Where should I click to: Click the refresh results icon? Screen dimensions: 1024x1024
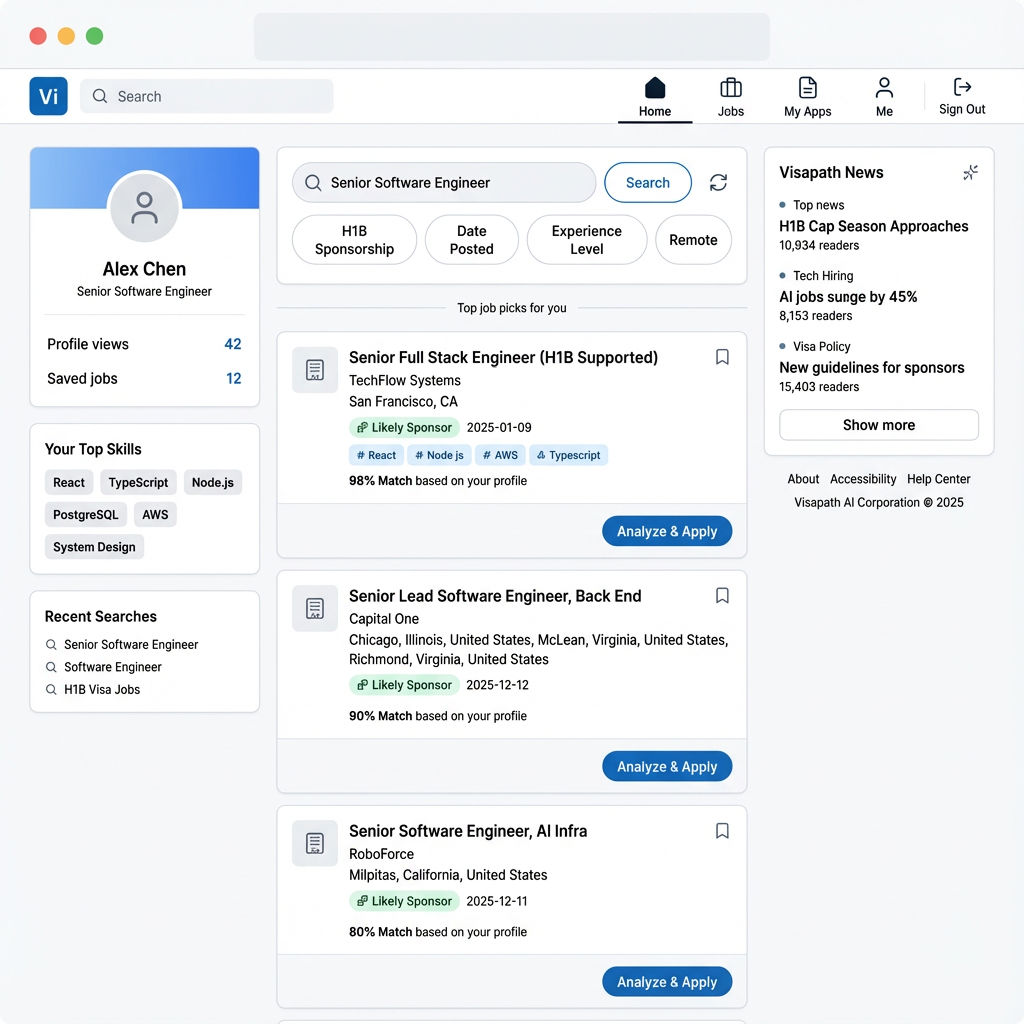point(718,183)
